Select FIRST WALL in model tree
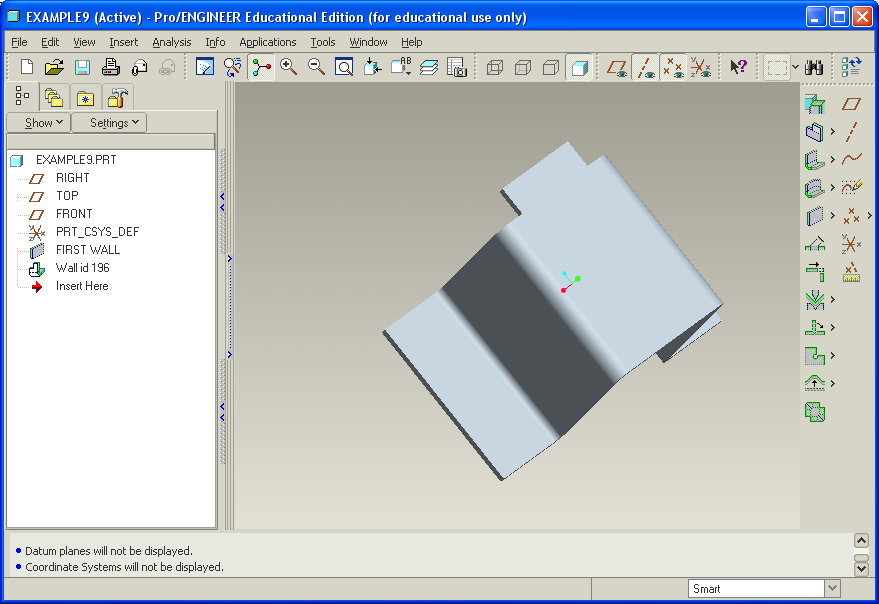 (87, 250)
